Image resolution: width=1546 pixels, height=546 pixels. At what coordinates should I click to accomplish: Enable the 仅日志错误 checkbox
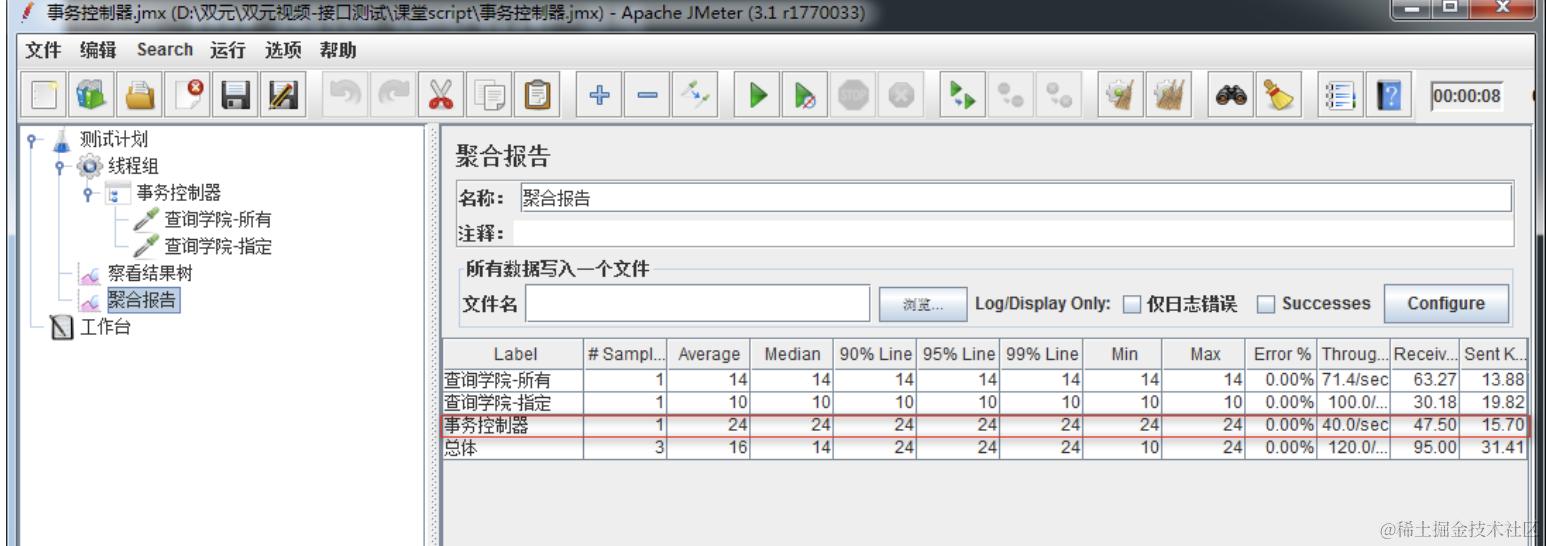(1130, 304)
